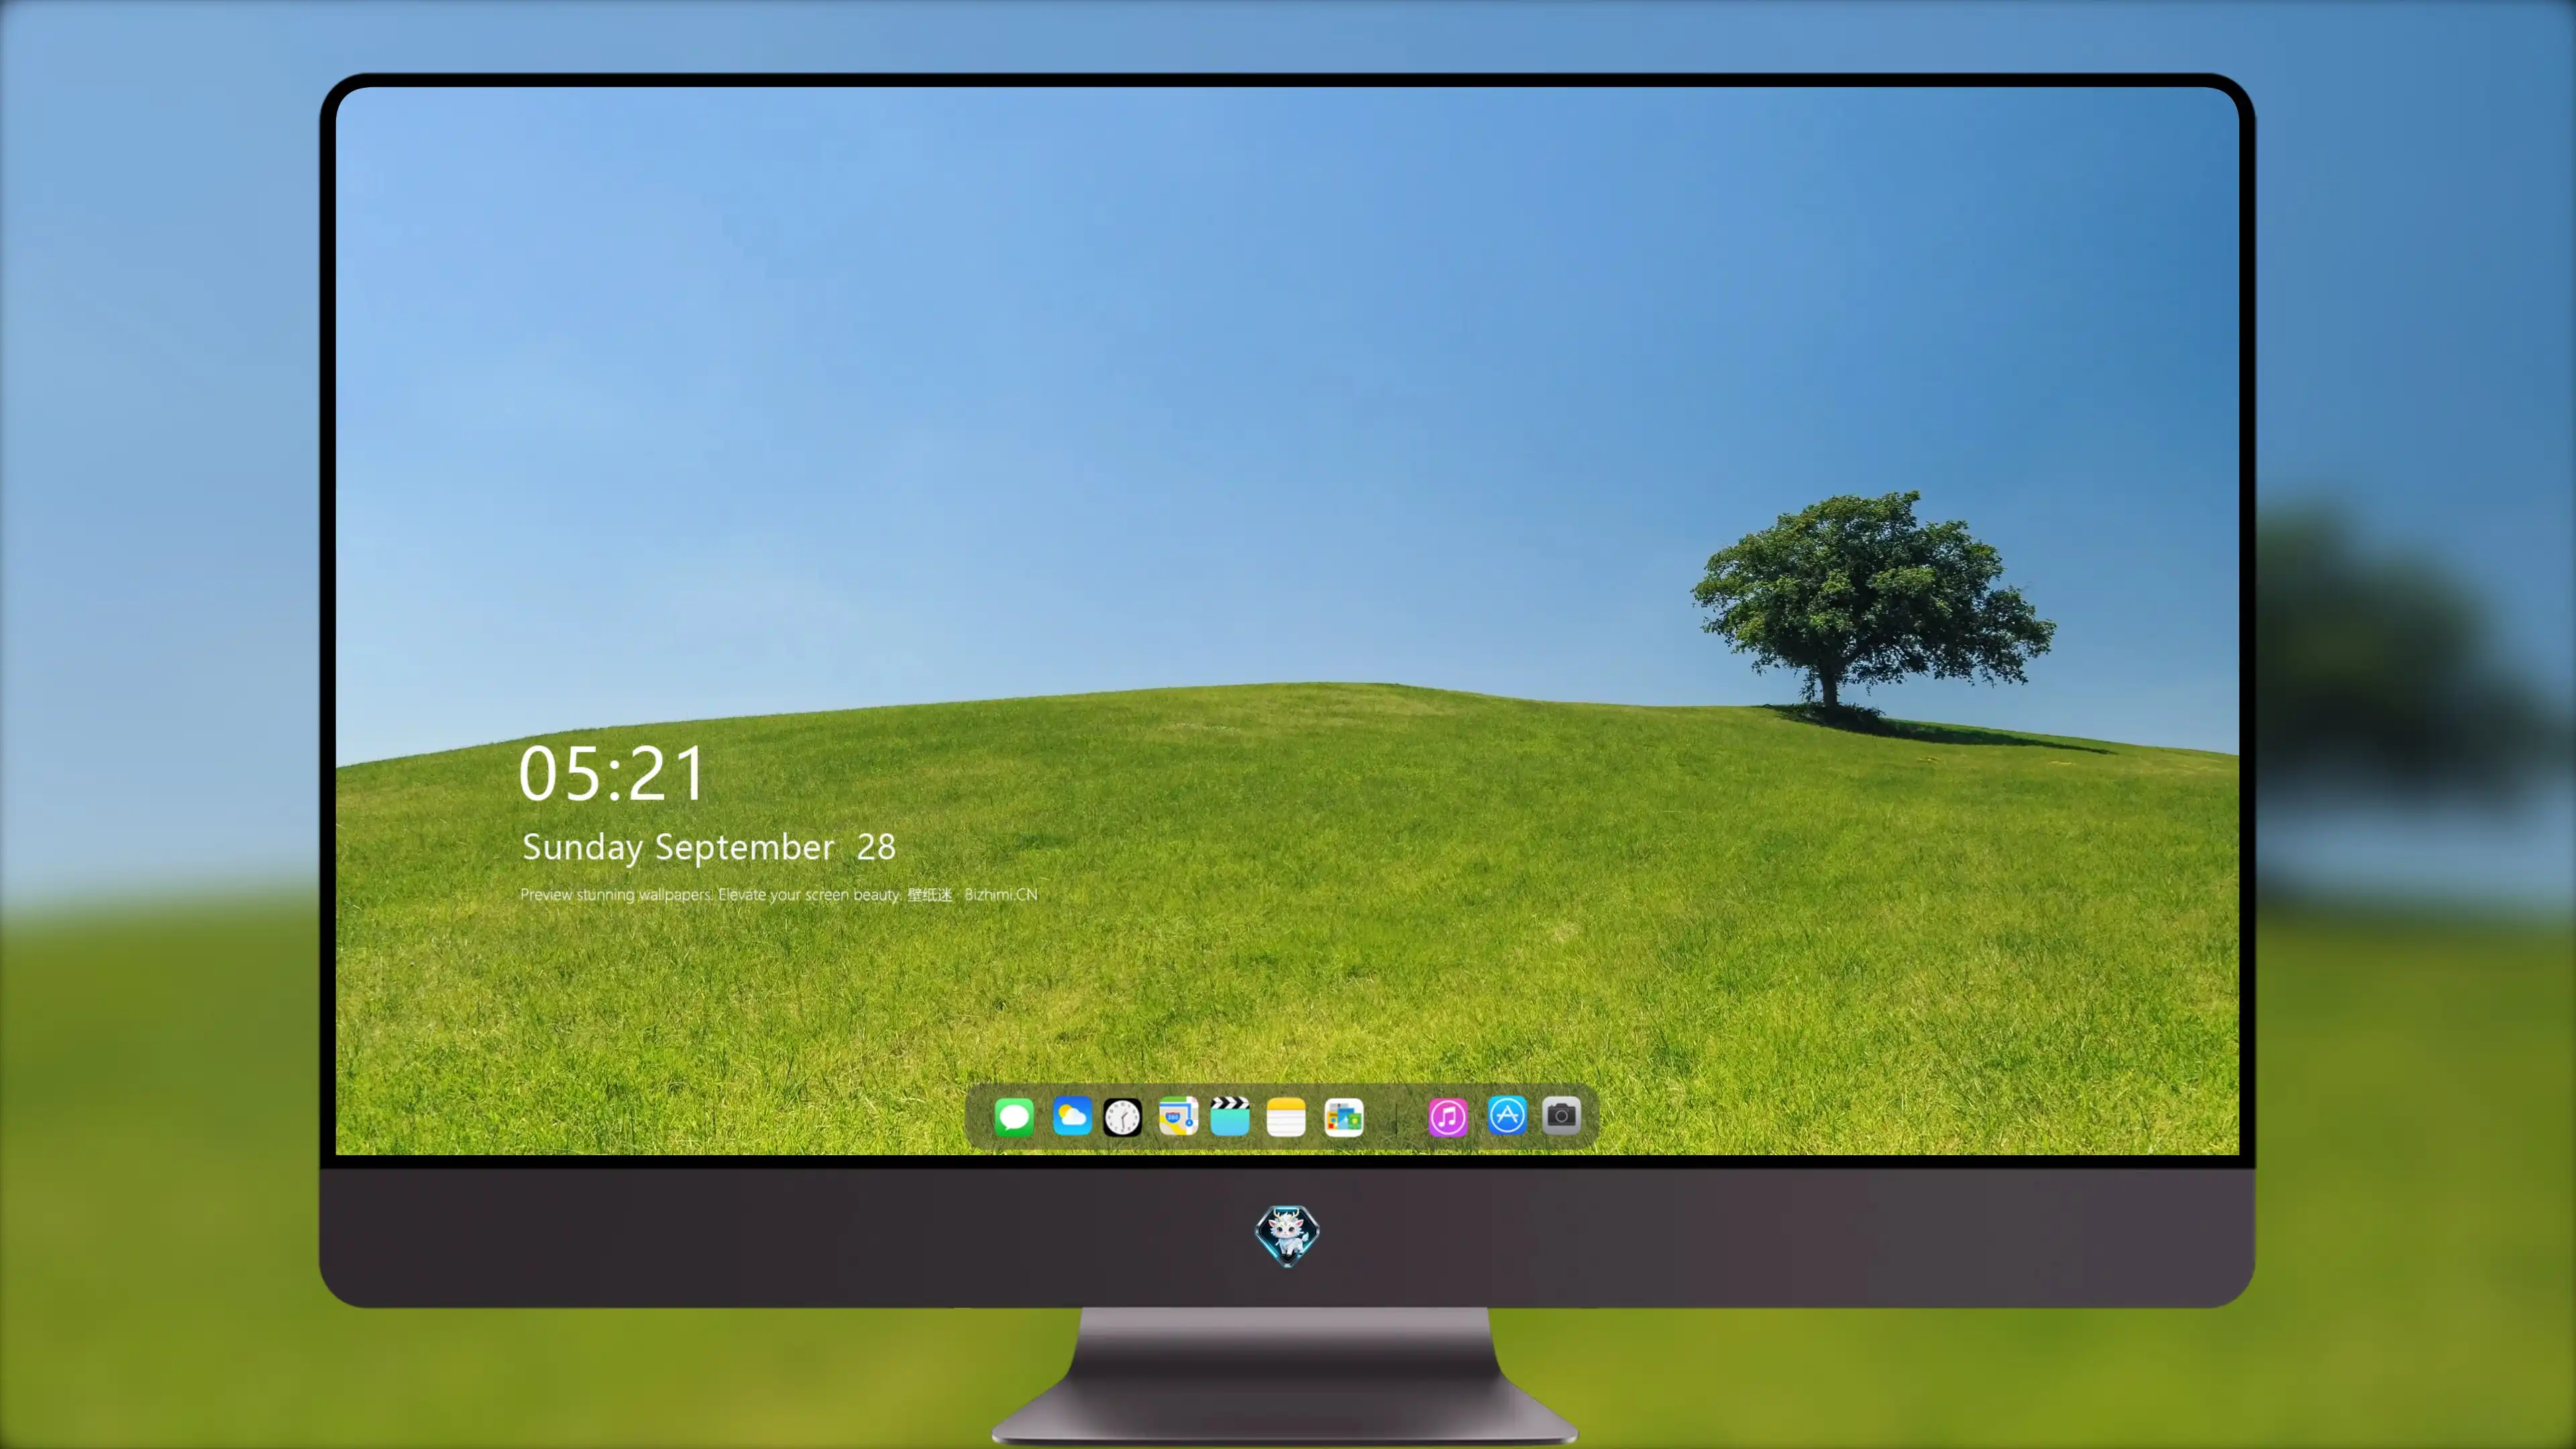This screenshot has width=2576, height=1449.
Task: Open the Camera app in the dock
Action: point(1561,1115)
